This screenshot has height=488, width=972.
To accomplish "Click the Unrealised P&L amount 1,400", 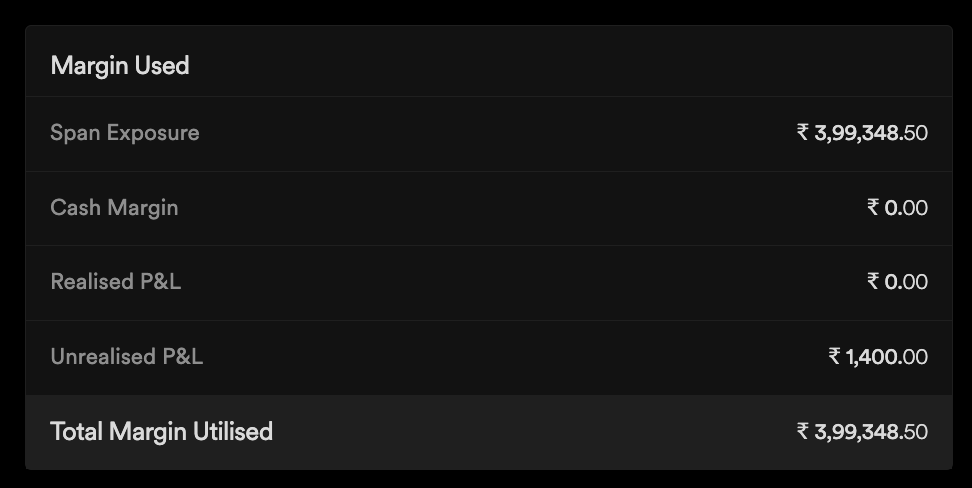I will 872,357.
